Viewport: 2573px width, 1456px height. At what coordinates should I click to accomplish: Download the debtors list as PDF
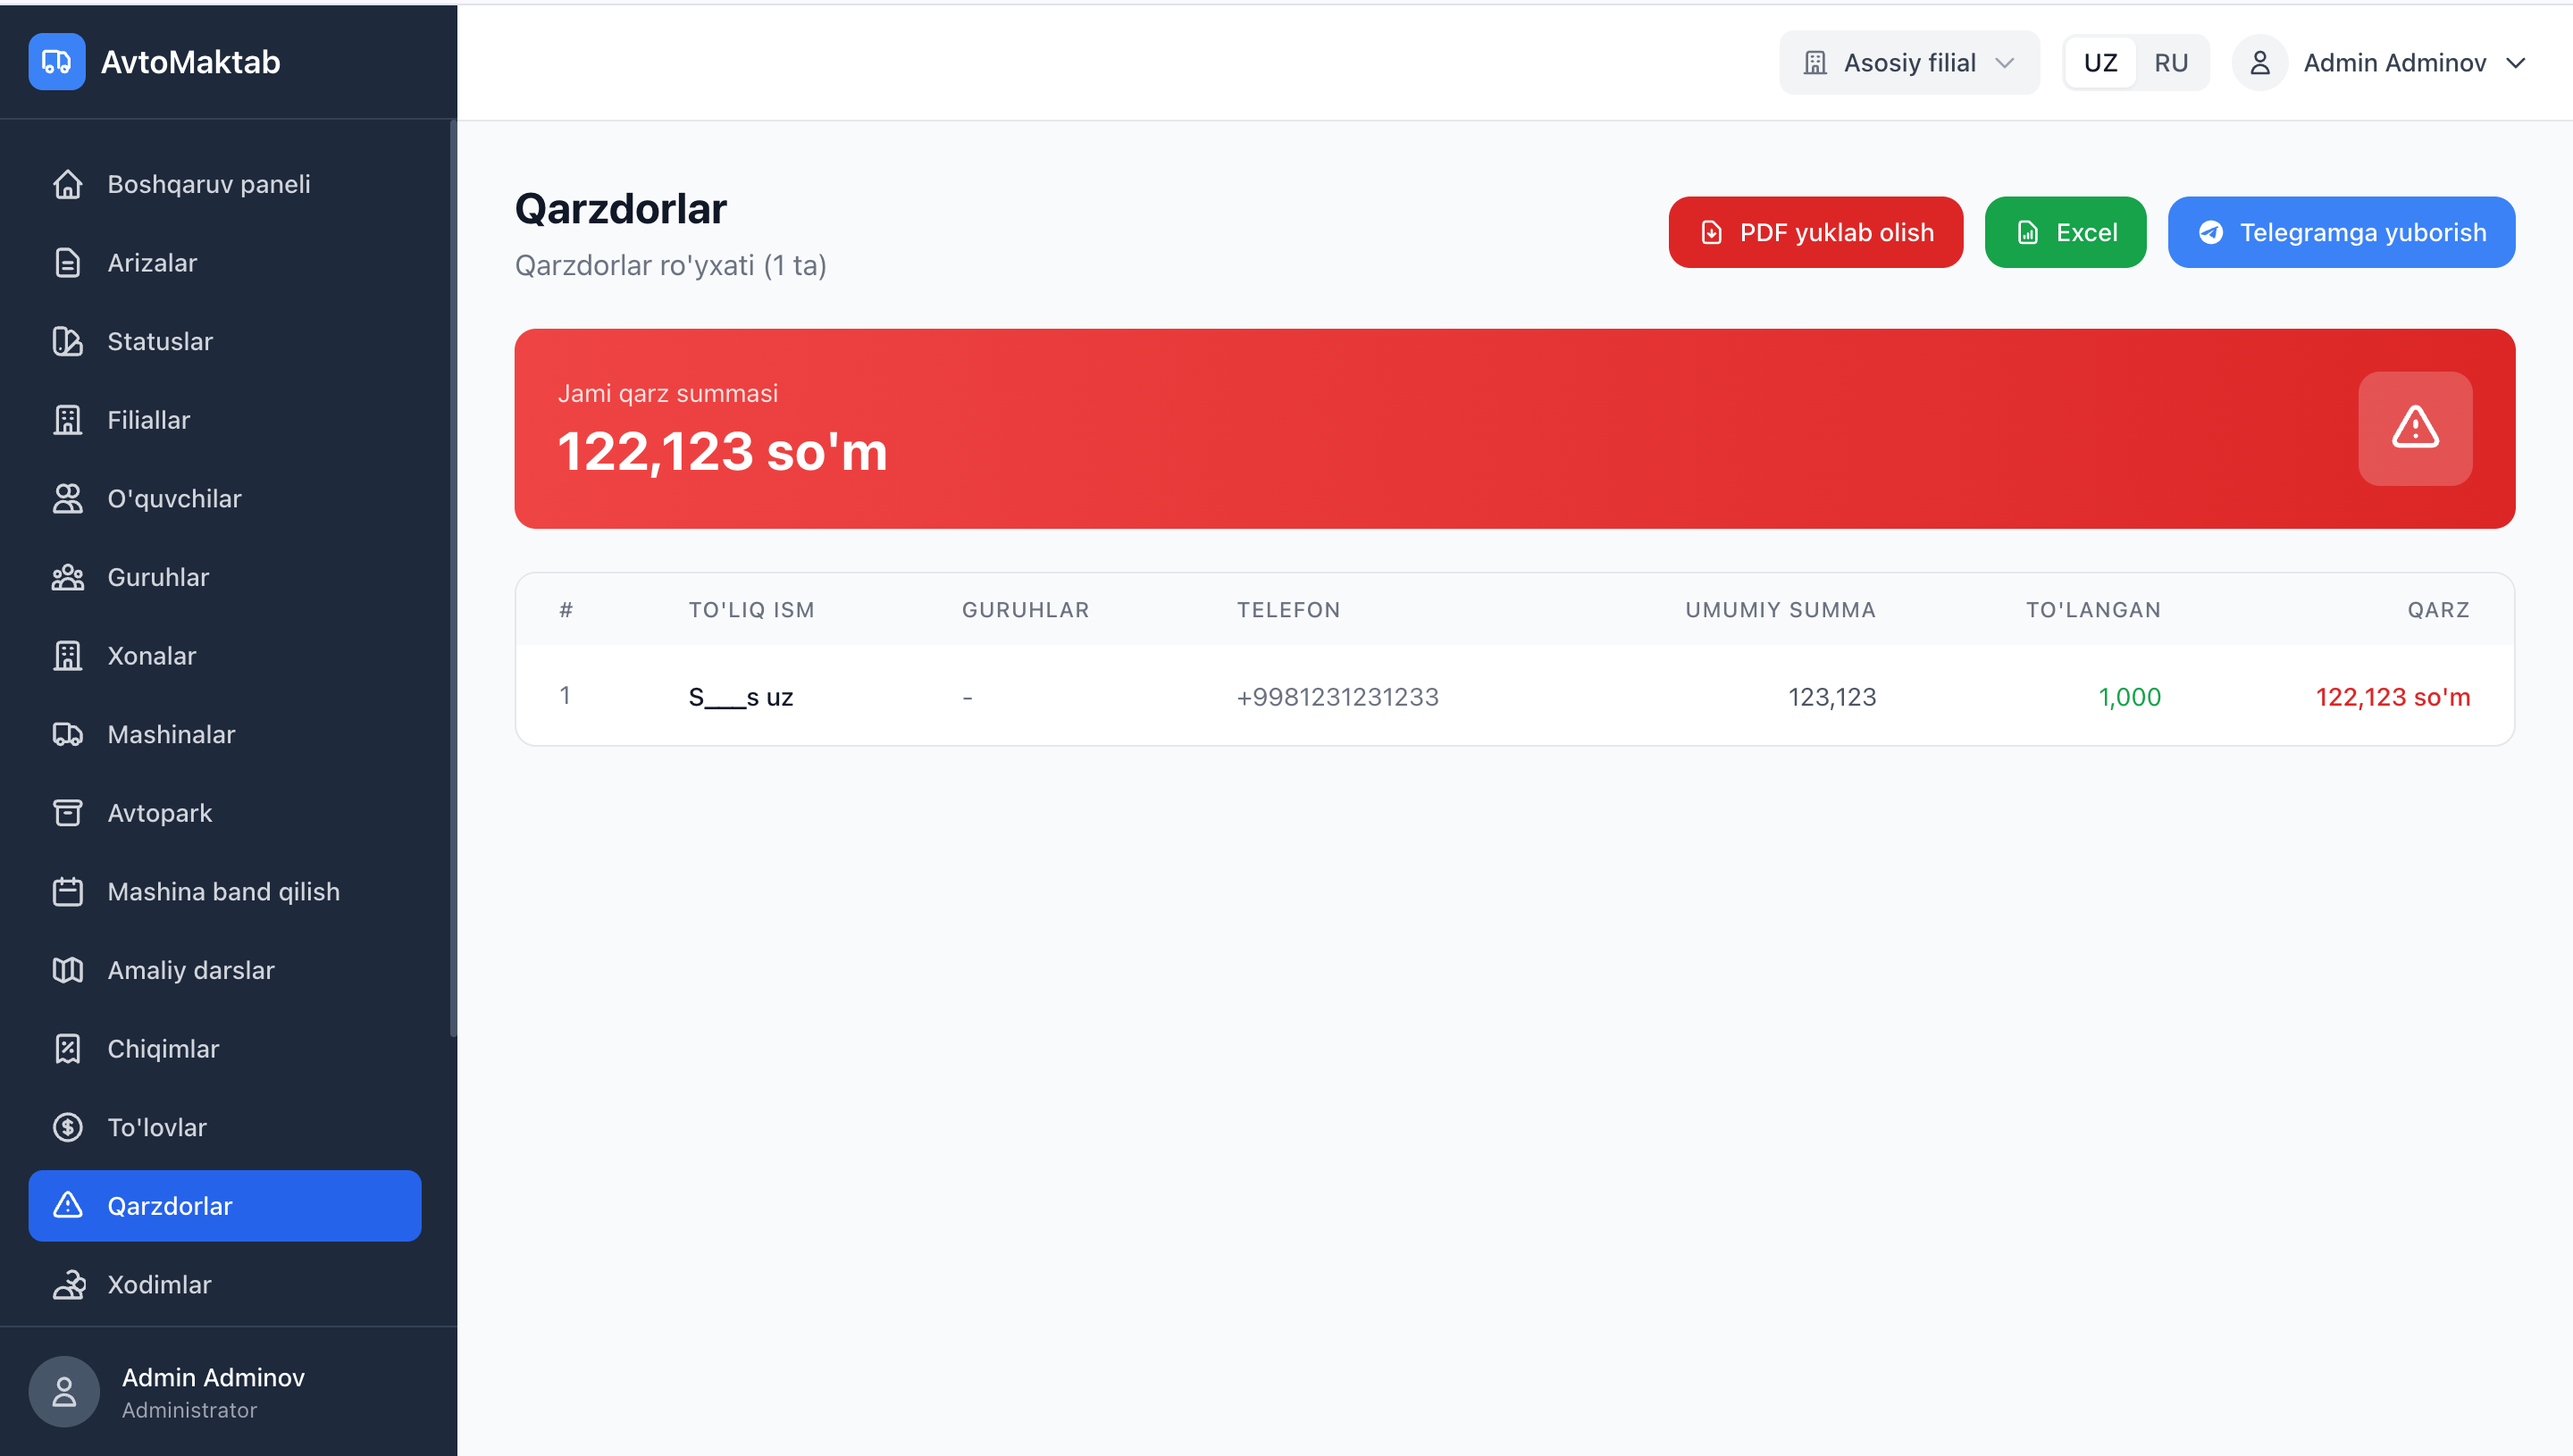click(1815, 232)
